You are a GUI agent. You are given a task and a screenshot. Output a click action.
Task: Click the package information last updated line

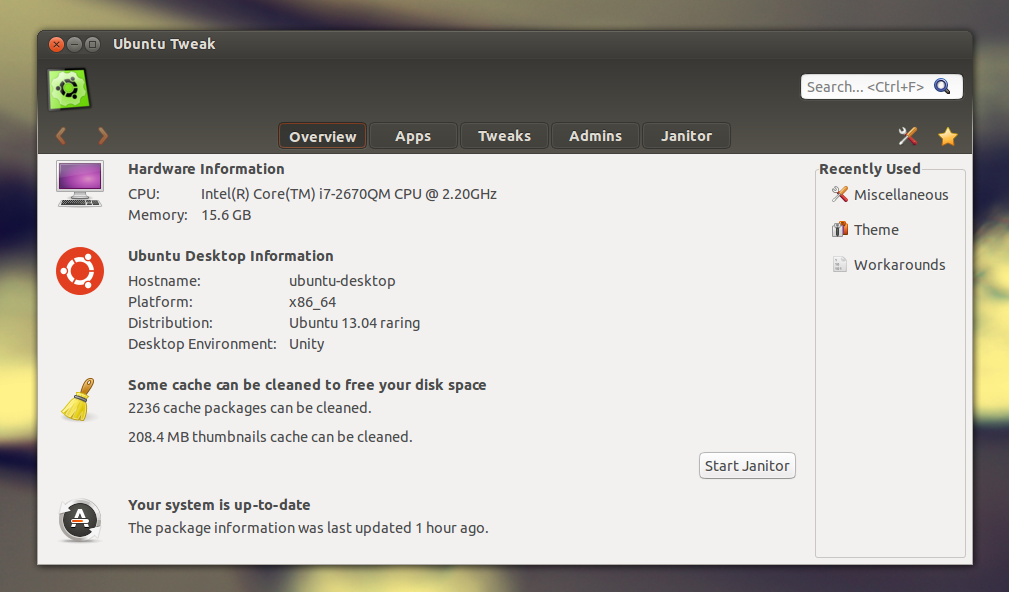[x=308, y=528]
